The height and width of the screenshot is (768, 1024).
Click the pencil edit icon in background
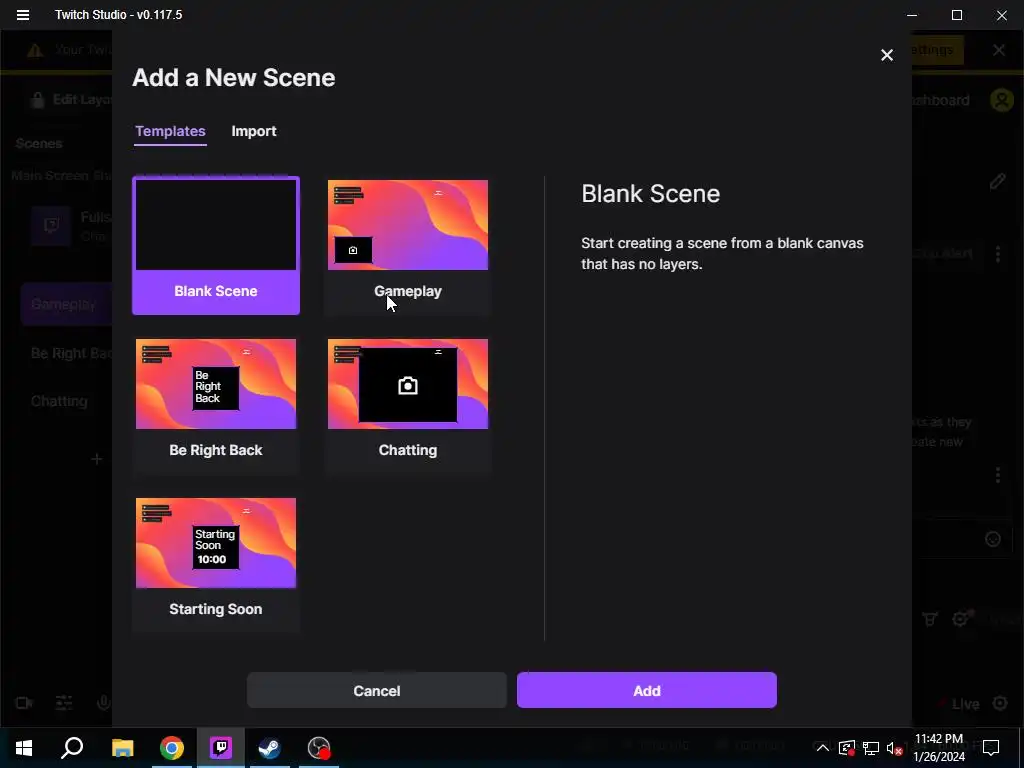coord(997,182)
